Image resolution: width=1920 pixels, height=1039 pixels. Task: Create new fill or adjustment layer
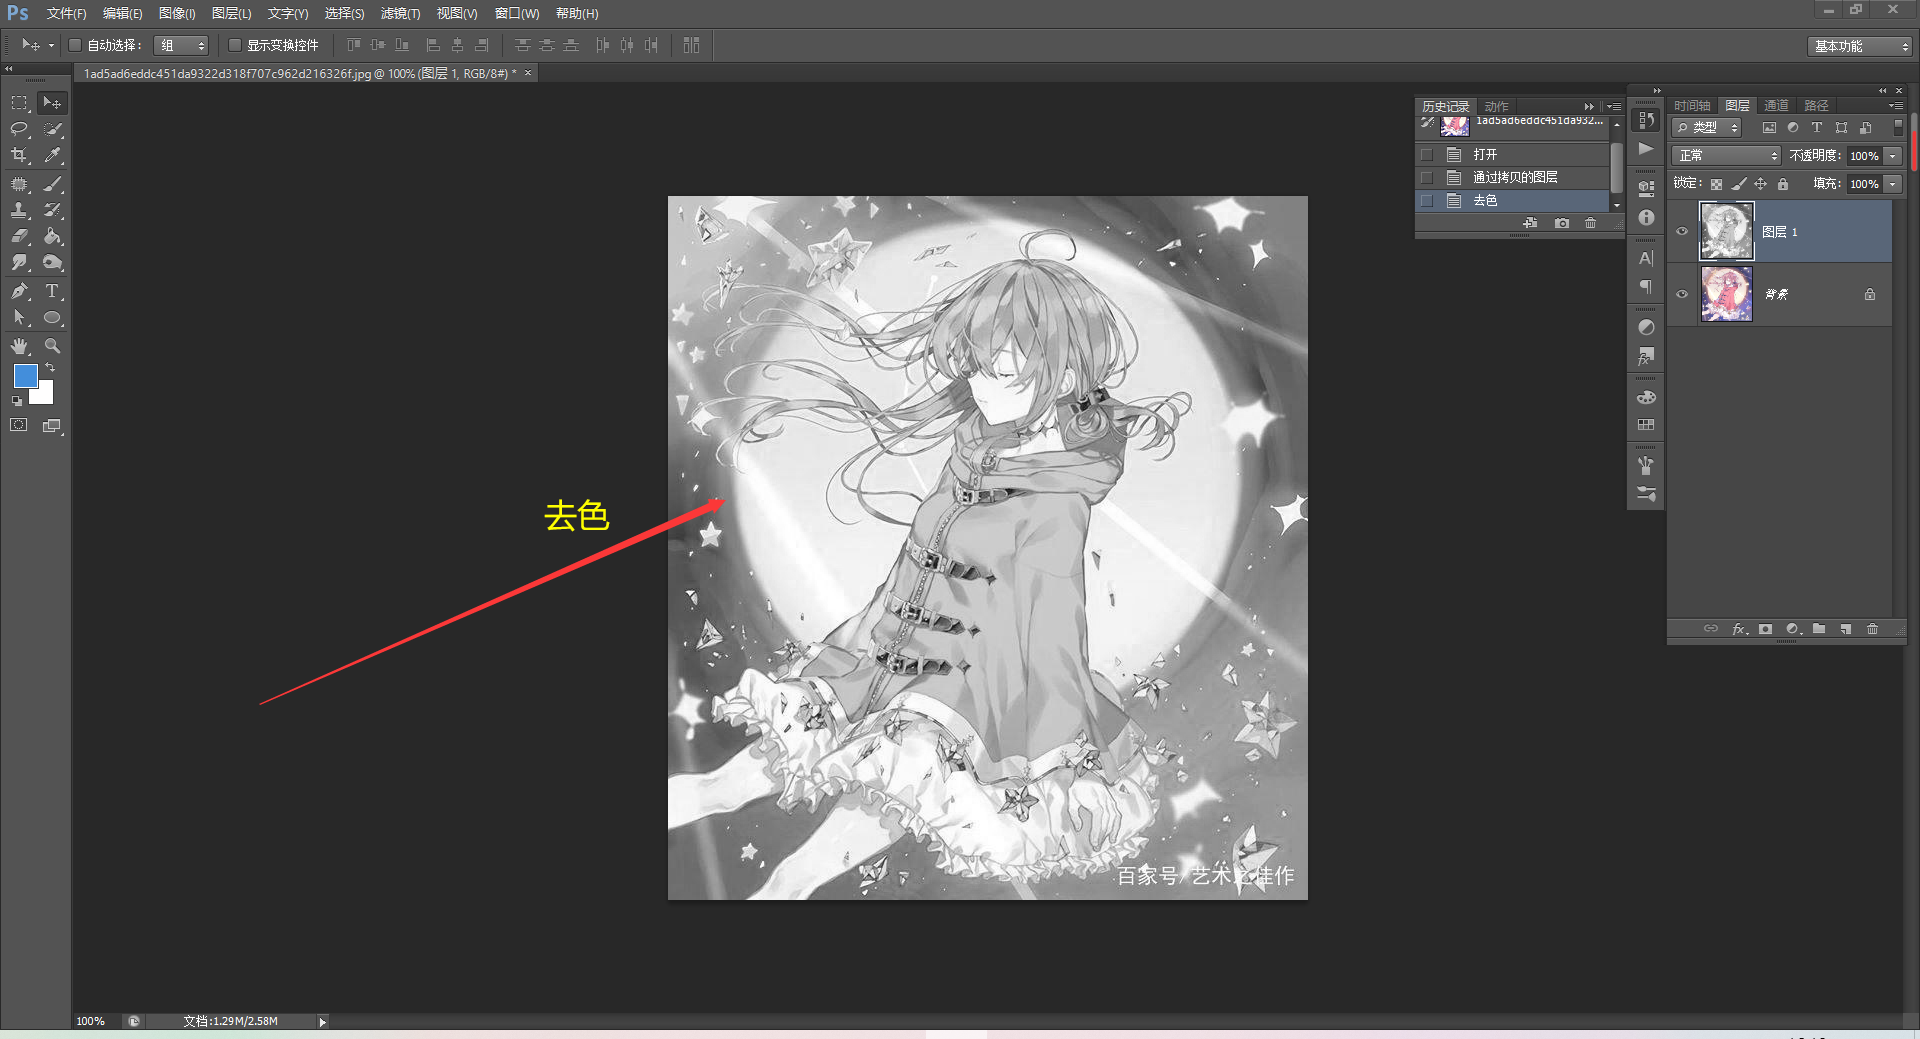coord(1793,629)
